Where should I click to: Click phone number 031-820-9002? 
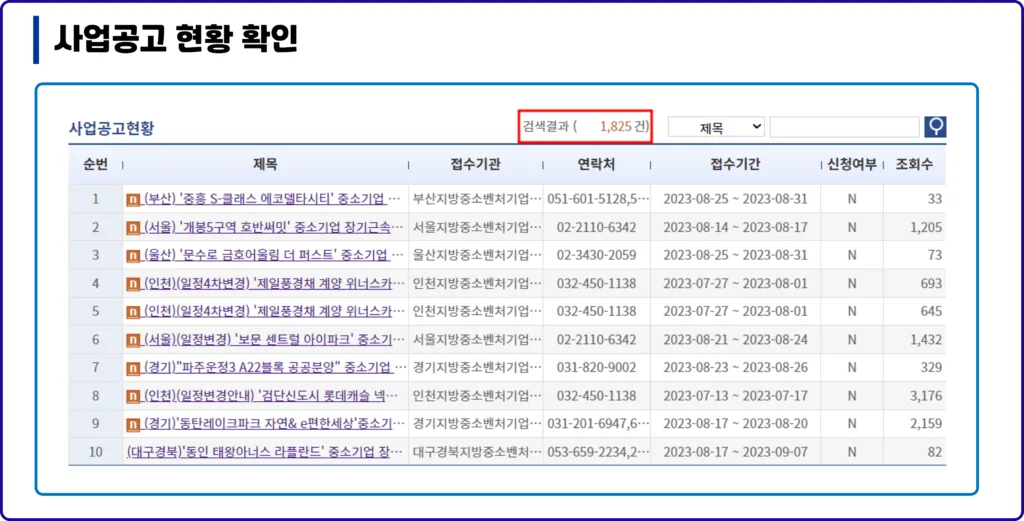pyautogui.click(x=596, y=368)
